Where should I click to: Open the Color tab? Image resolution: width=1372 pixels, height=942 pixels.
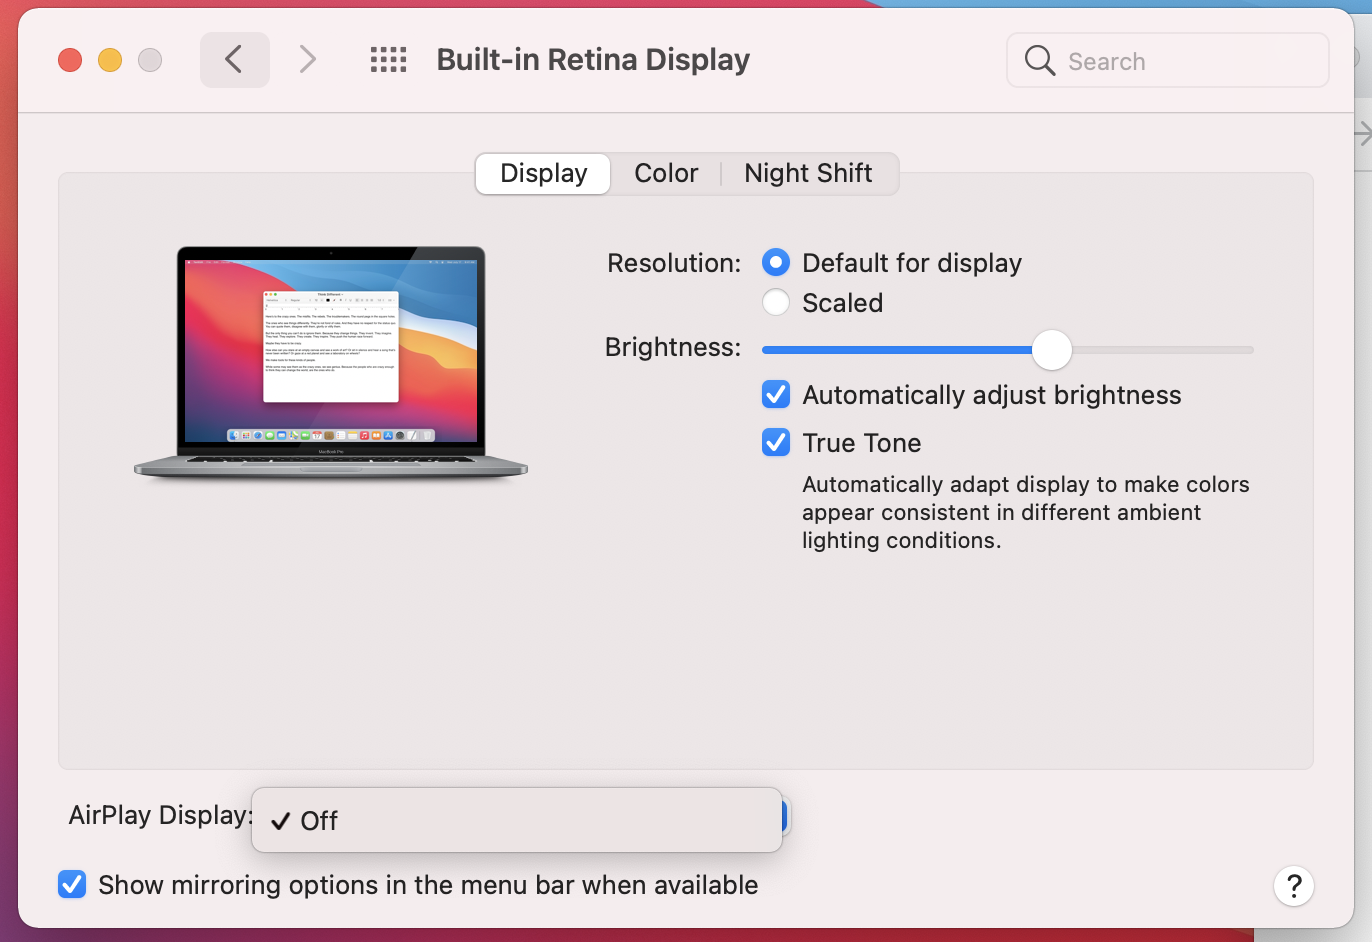point(666,174)
